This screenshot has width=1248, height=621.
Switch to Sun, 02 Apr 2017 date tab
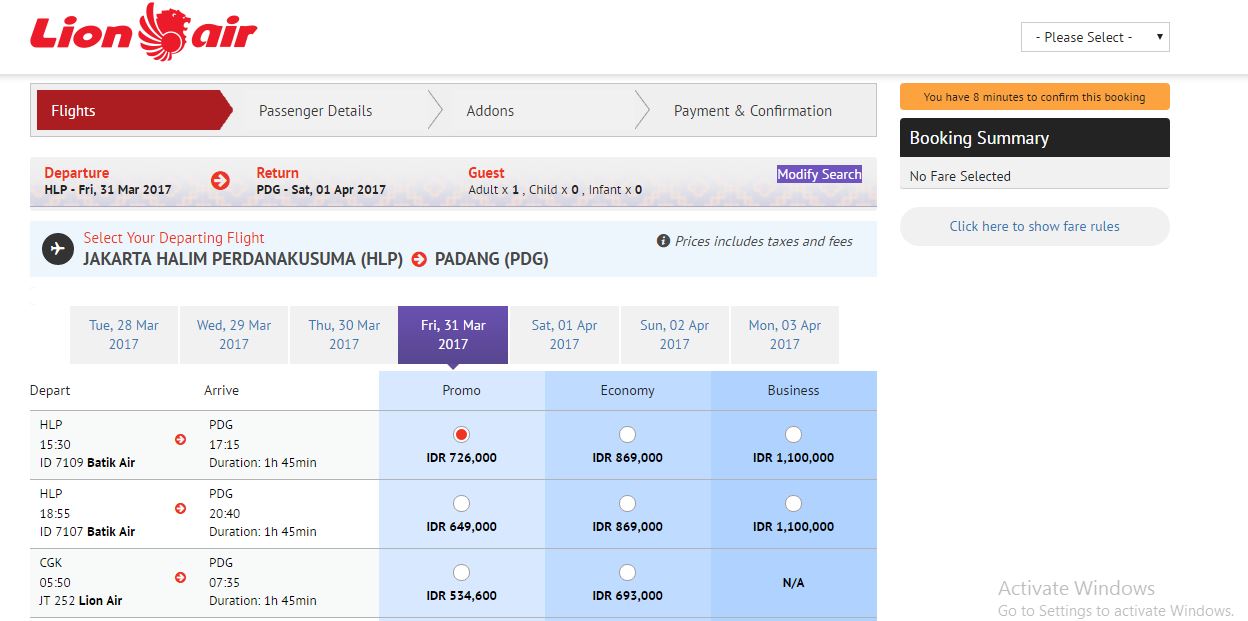(x=674, y=335)
